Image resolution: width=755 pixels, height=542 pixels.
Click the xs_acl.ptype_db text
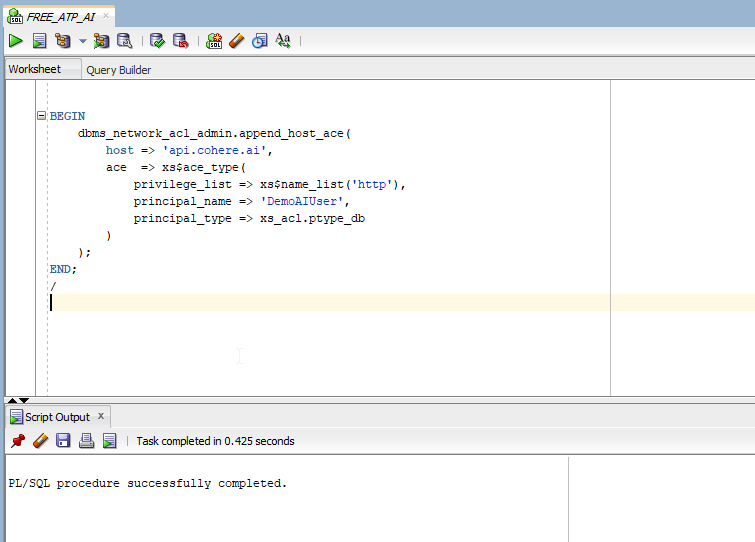[x=312, y=219]
